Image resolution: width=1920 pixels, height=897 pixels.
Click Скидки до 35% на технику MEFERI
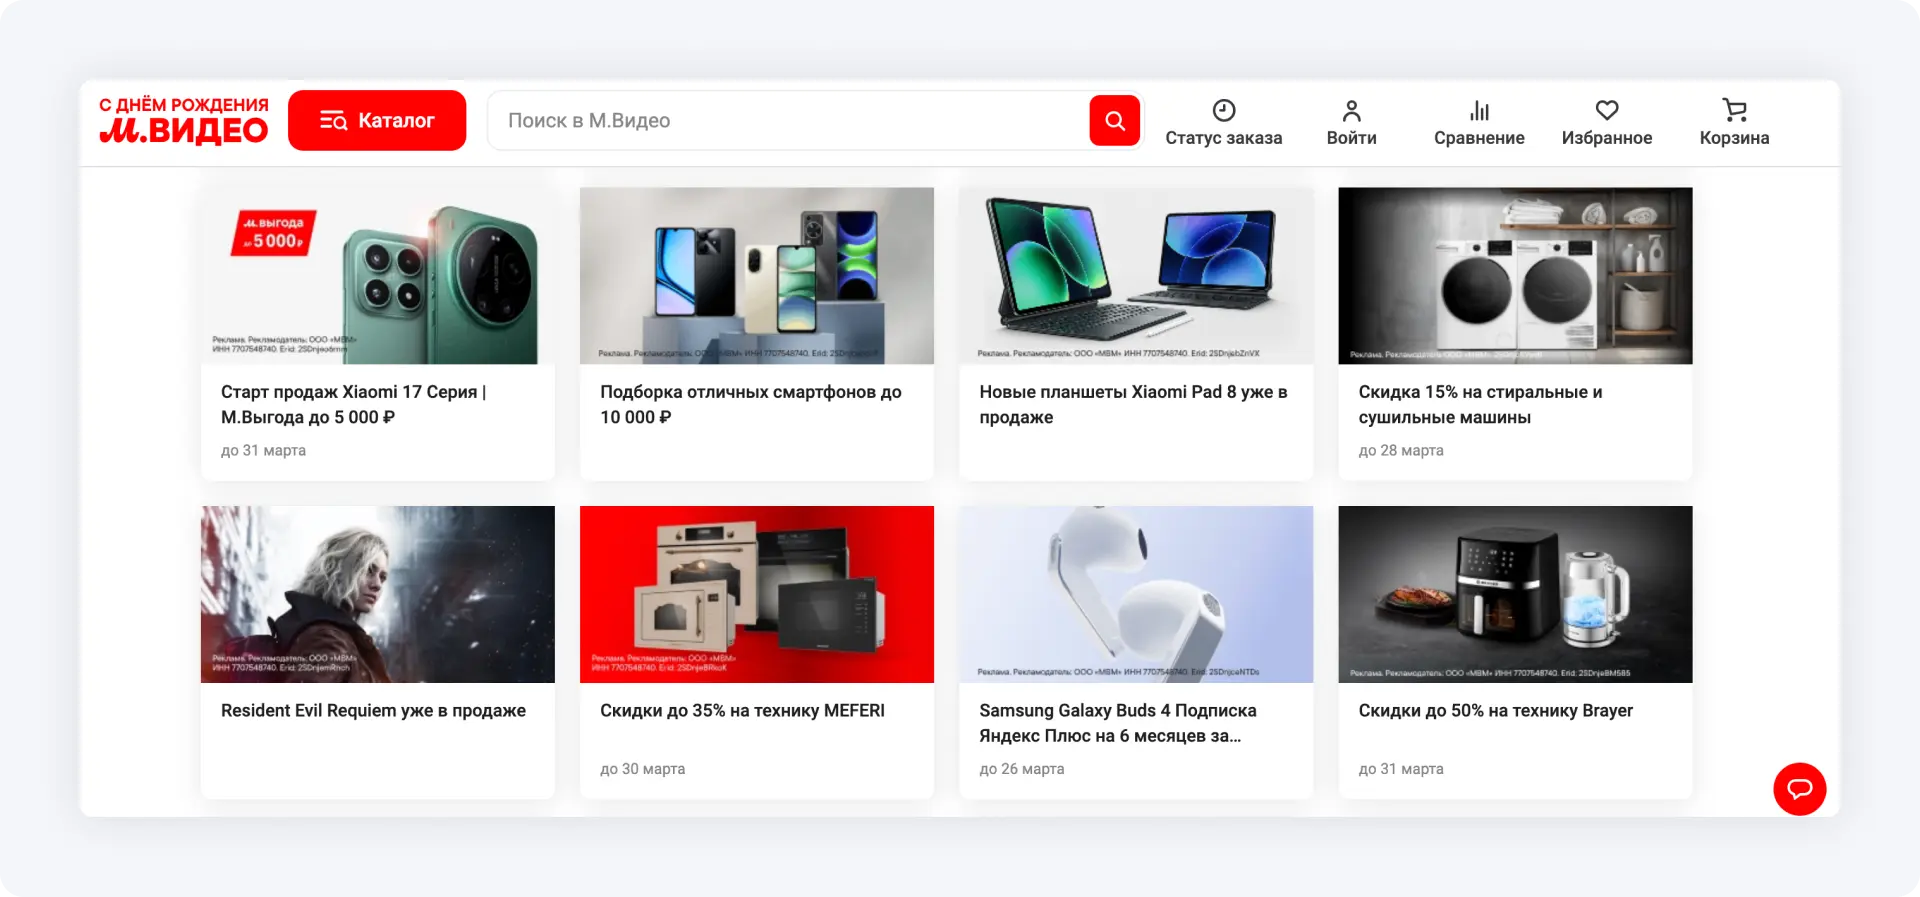(742, 711)
